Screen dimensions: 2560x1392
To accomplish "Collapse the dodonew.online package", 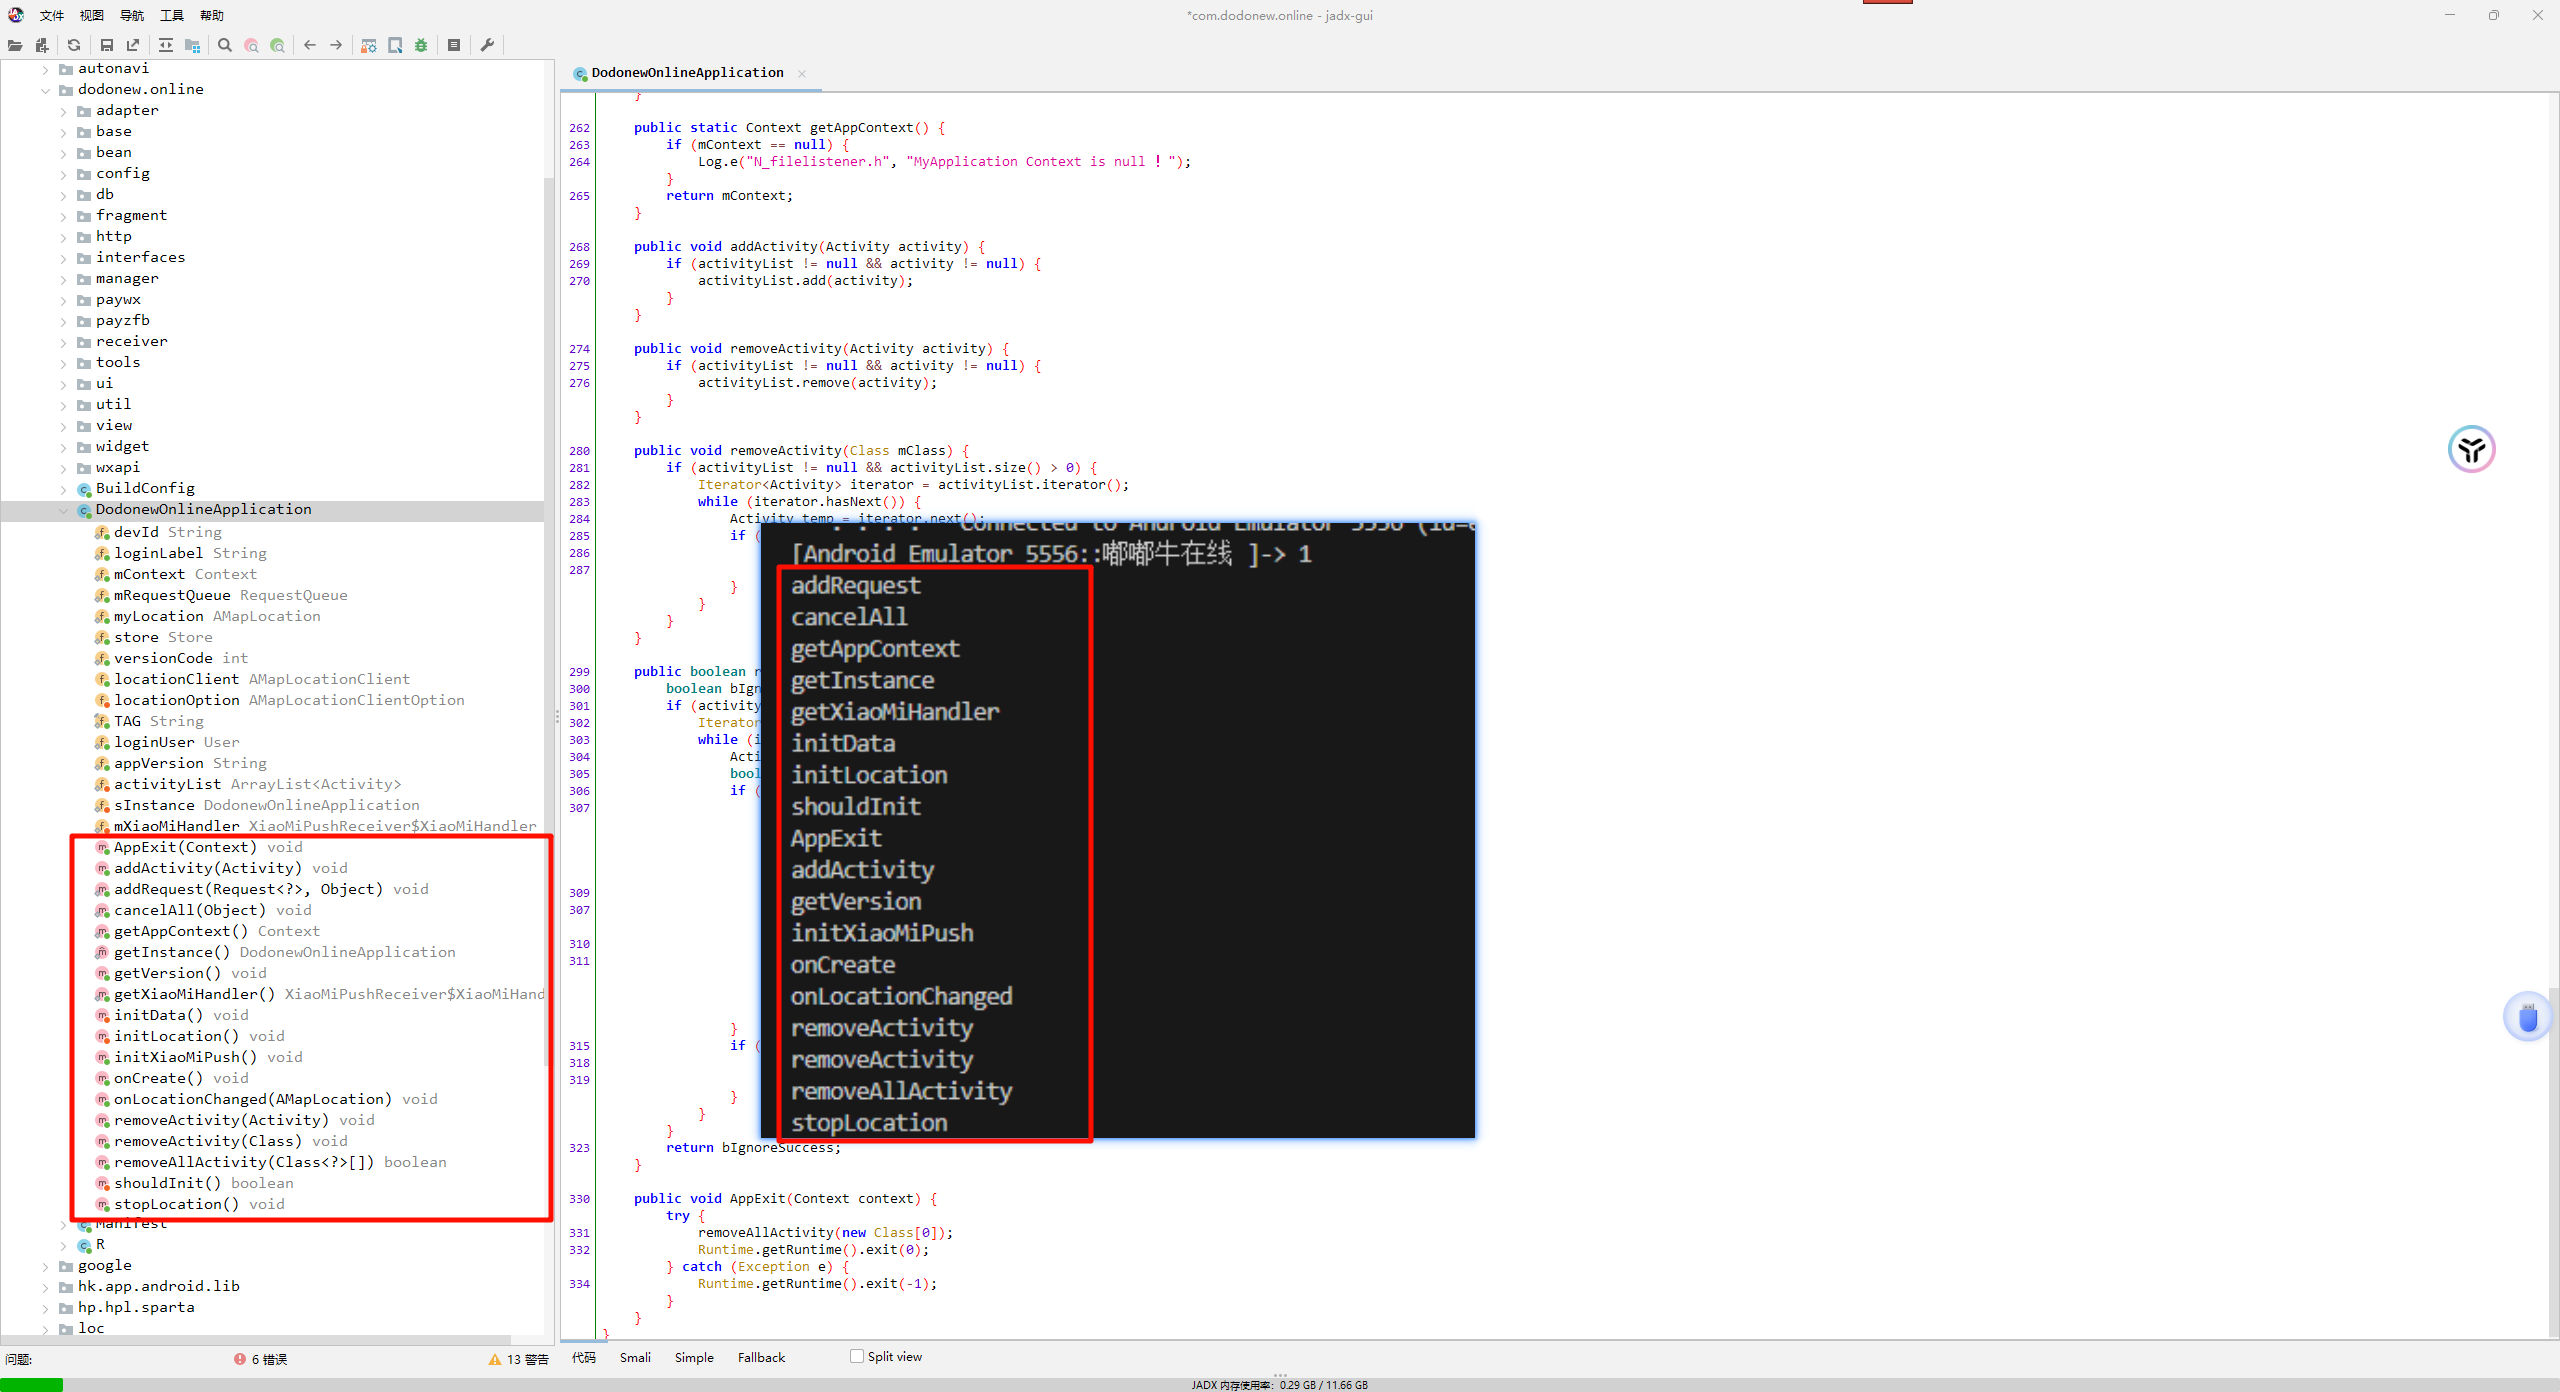I will click(46, 90).
